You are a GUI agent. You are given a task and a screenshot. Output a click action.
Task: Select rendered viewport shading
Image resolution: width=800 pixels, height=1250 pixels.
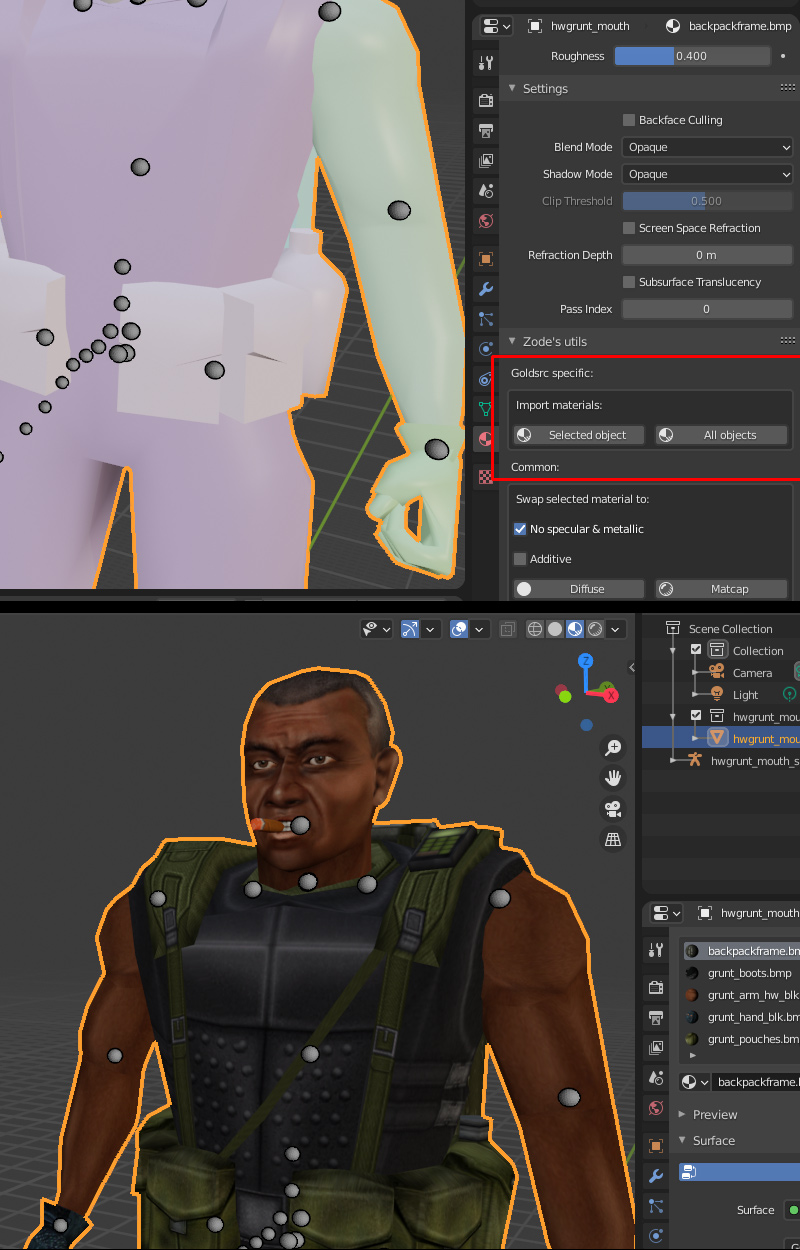coord(595,629)
